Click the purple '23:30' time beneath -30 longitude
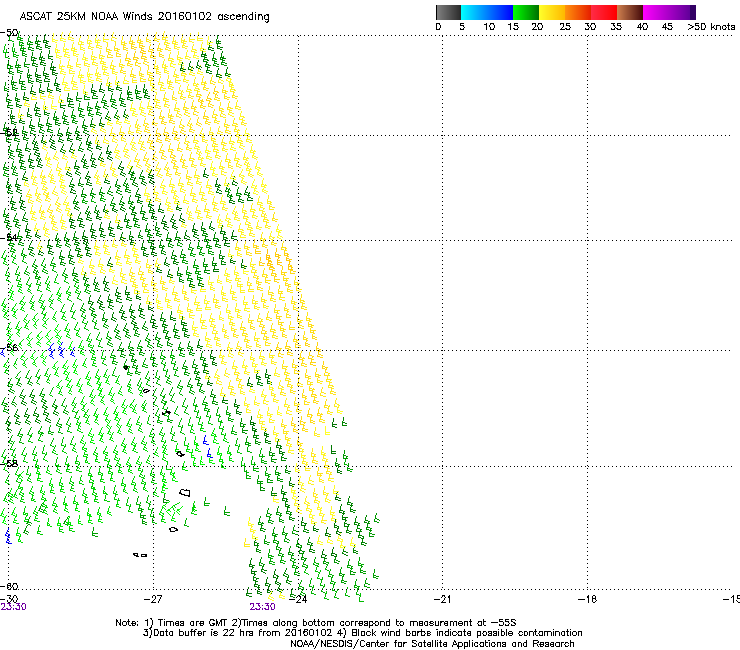The width and height of the screenshot is (740, 650). 13,607
